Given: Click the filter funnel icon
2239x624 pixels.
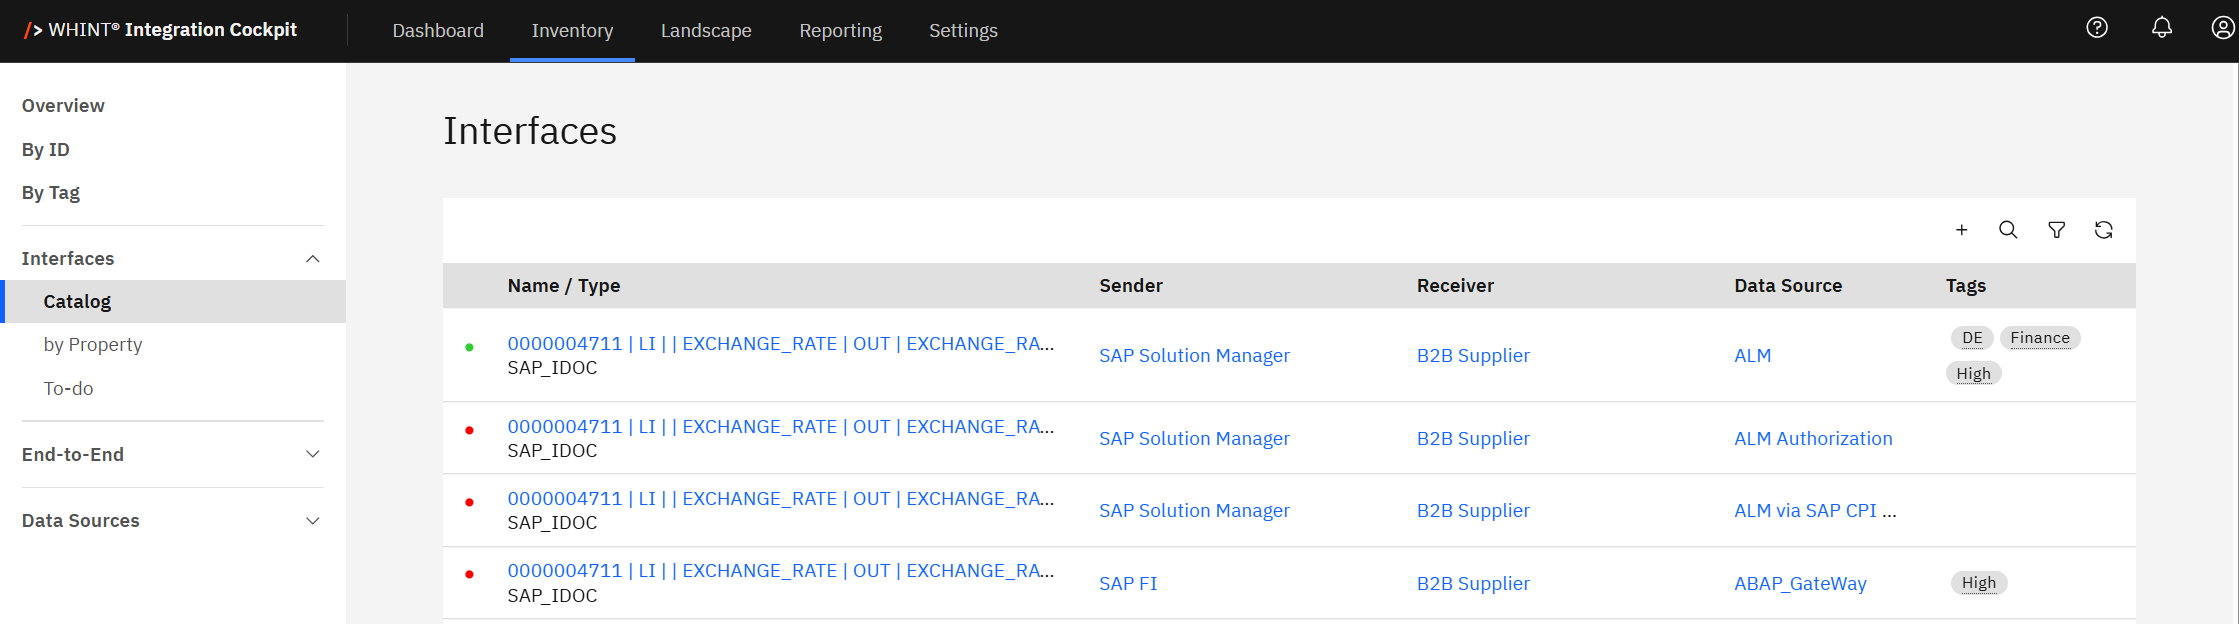Looking at the screenshot, I should [2056, 230].
